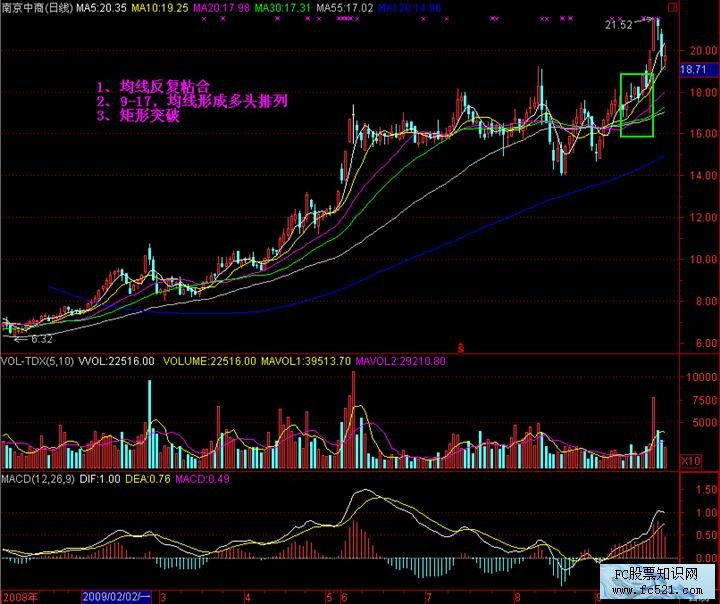Click the yellow MA10 indicator label

click(x=161, y=7)
